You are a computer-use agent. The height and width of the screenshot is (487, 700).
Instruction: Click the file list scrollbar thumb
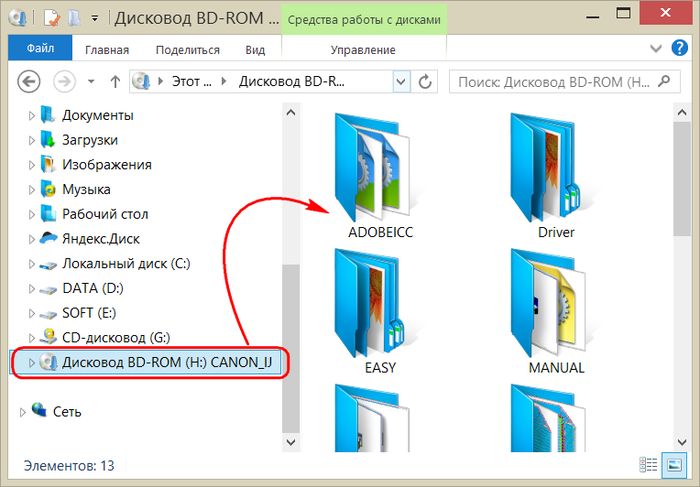tap(682, 179)
